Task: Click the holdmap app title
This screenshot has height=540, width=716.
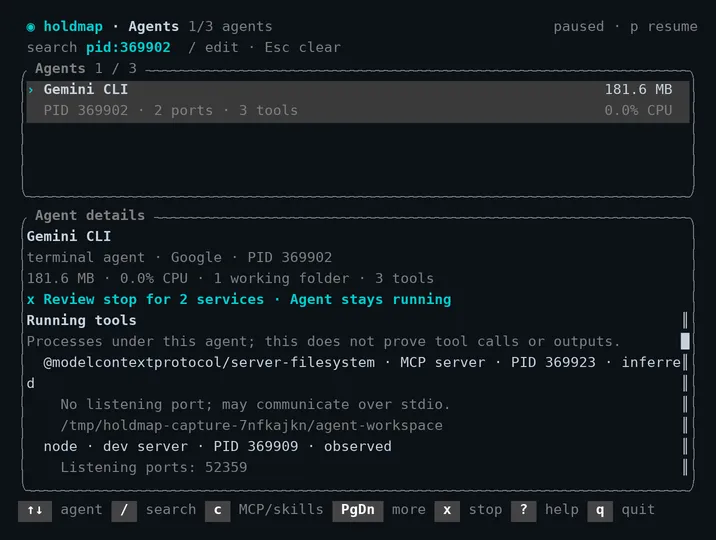Action: point(73,26)
